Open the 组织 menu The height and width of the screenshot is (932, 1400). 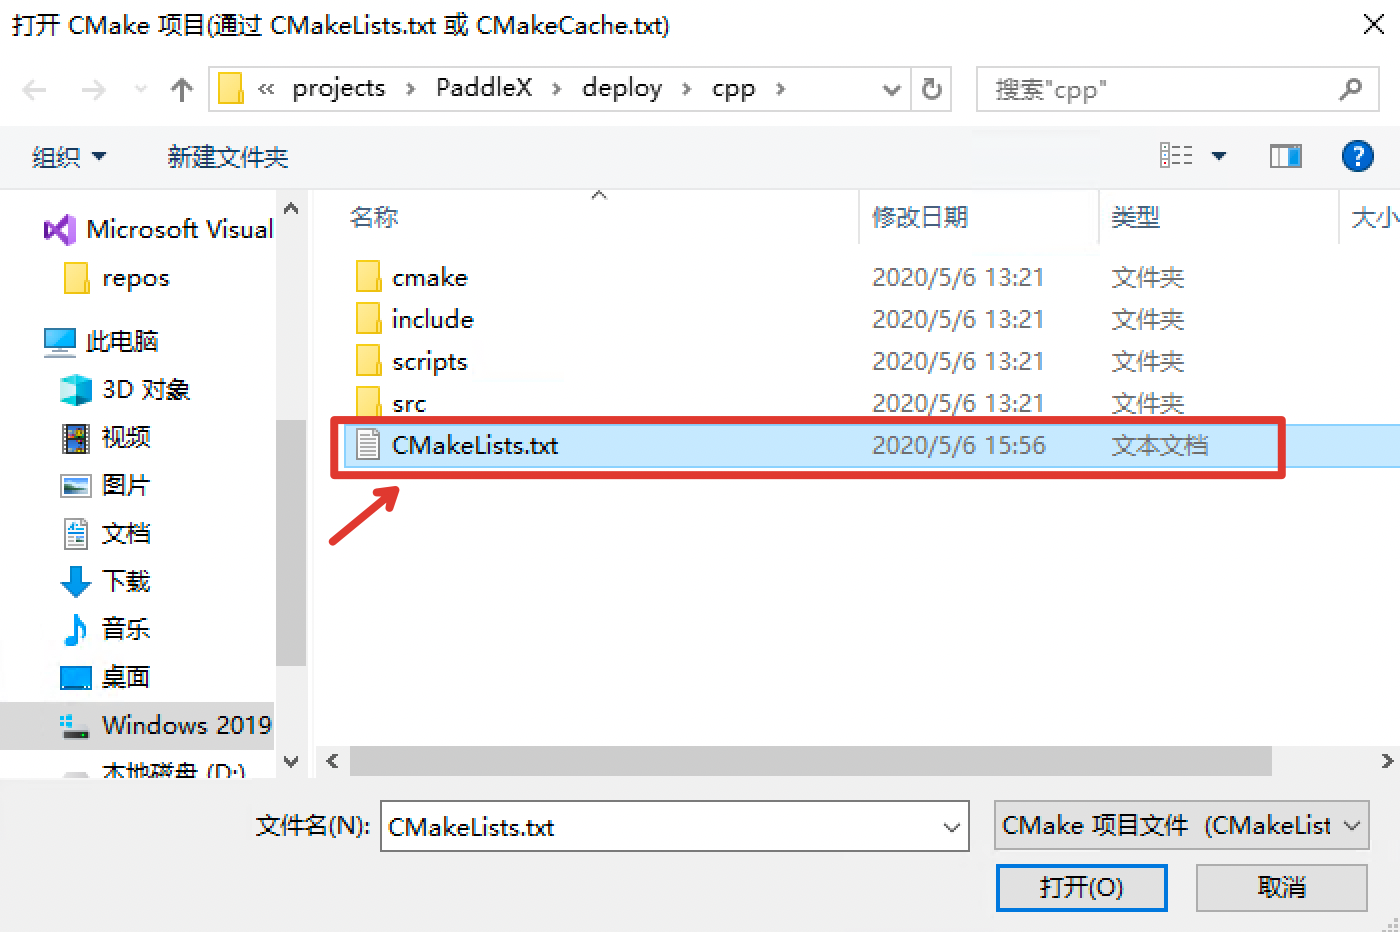tap(68, 157)
